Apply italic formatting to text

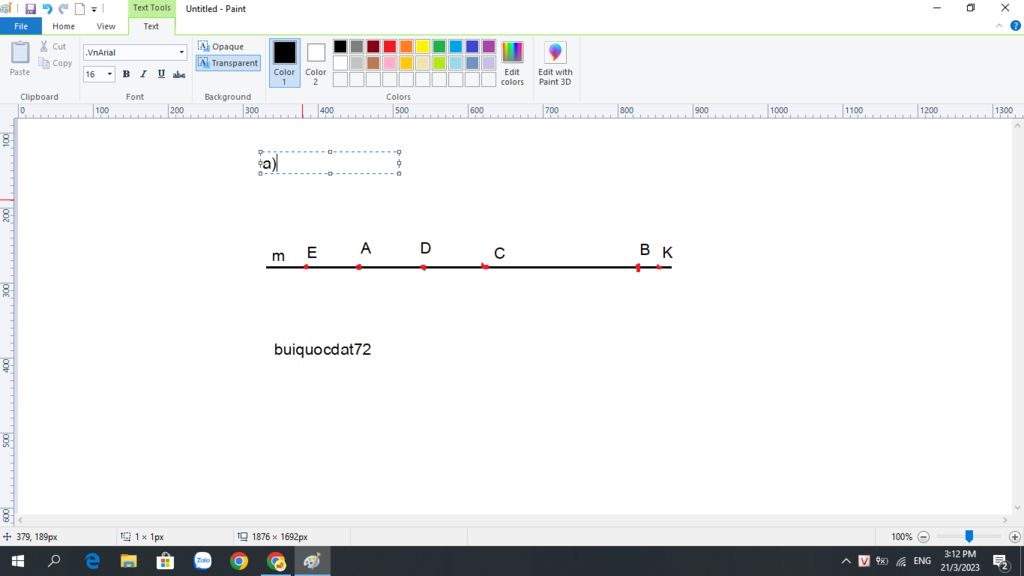(x=143, y=74)
